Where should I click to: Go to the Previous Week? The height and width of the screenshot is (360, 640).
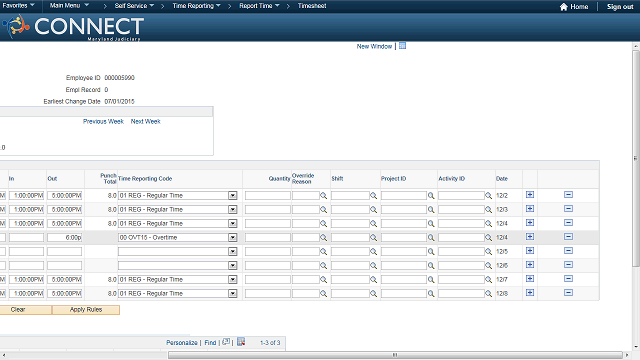pyautogui.click(x=103, y=121)
